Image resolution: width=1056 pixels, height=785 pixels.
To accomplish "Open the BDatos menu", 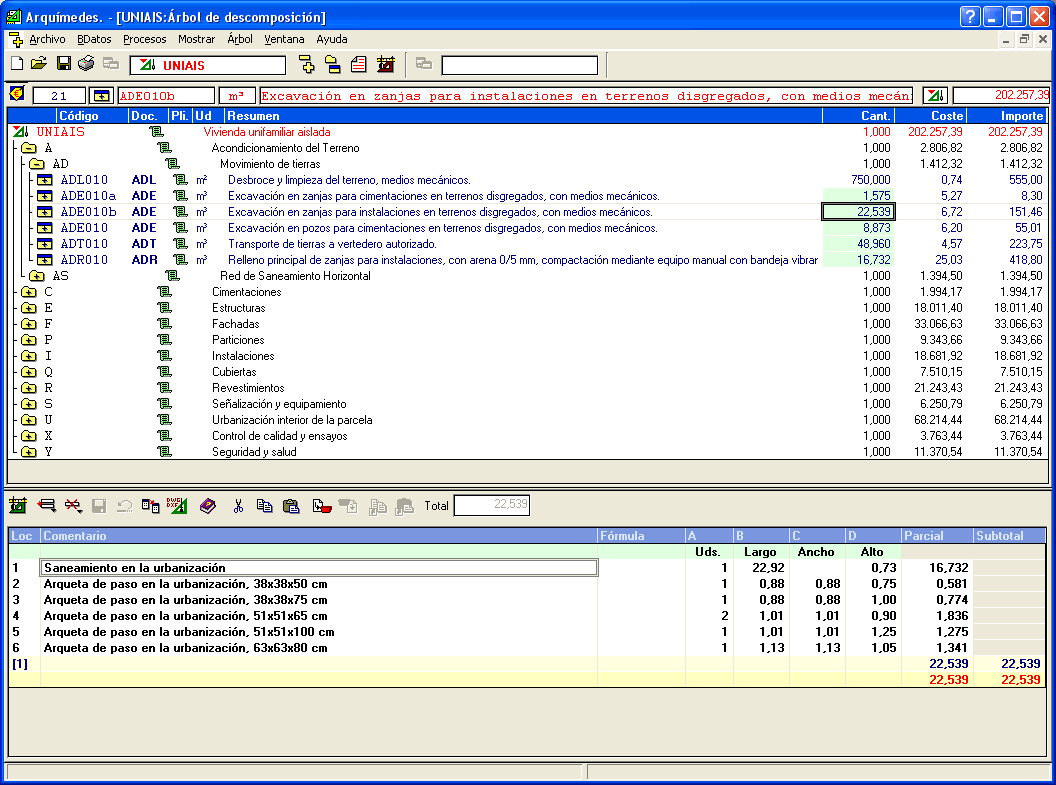I will (x=94, y=39).
